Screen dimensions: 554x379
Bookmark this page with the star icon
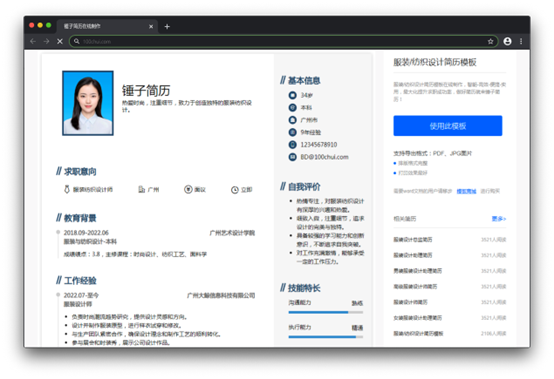[490, 41]
